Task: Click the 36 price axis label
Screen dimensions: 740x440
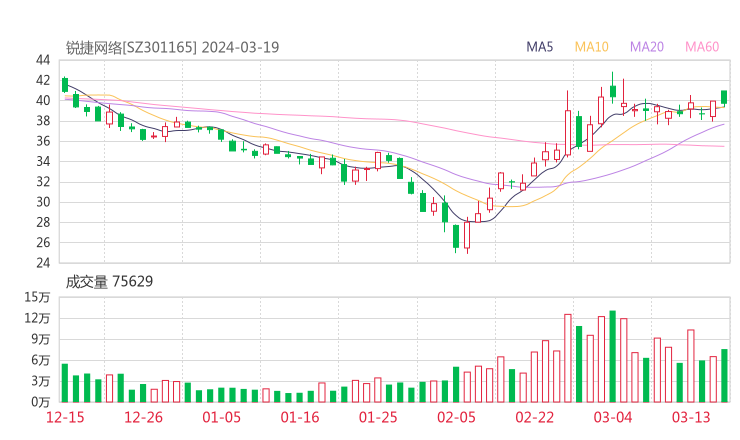Action: tap(43, 141)
